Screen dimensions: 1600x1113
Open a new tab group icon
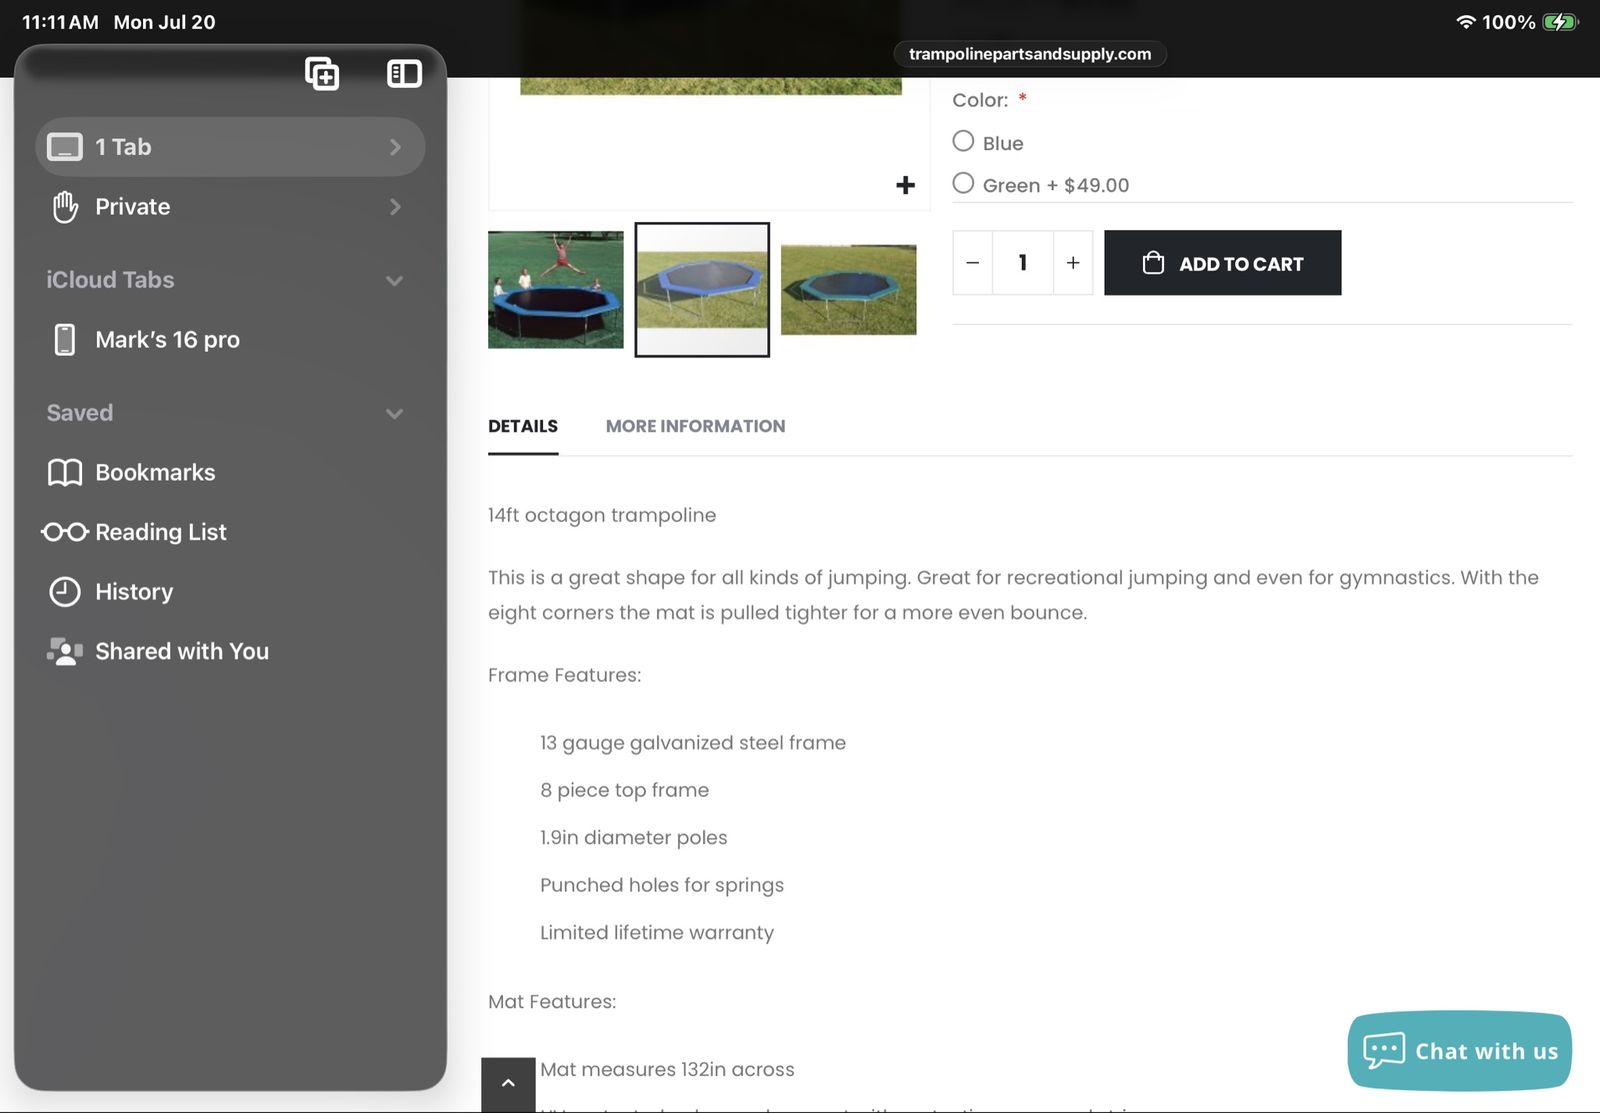coord(322,74)
